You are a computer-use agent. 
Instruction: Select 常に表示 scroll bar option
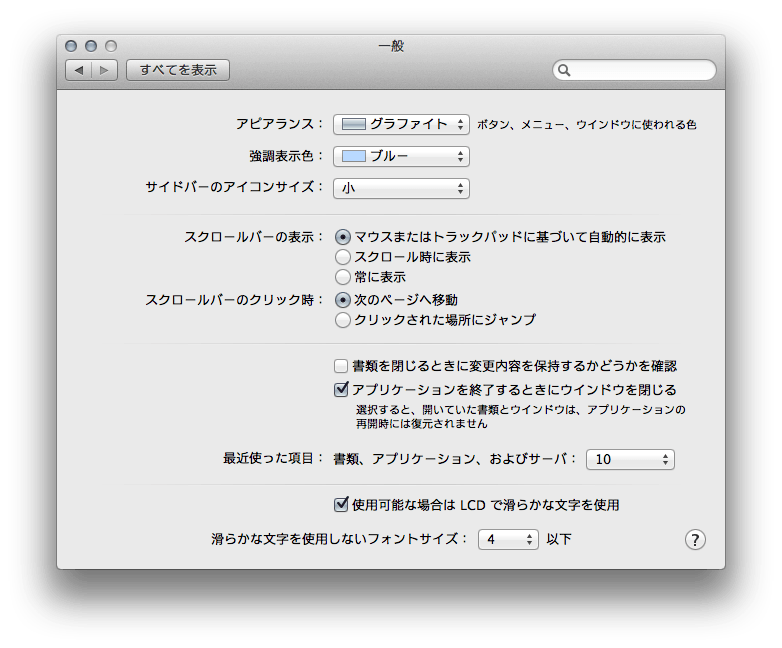pos(343,276)
